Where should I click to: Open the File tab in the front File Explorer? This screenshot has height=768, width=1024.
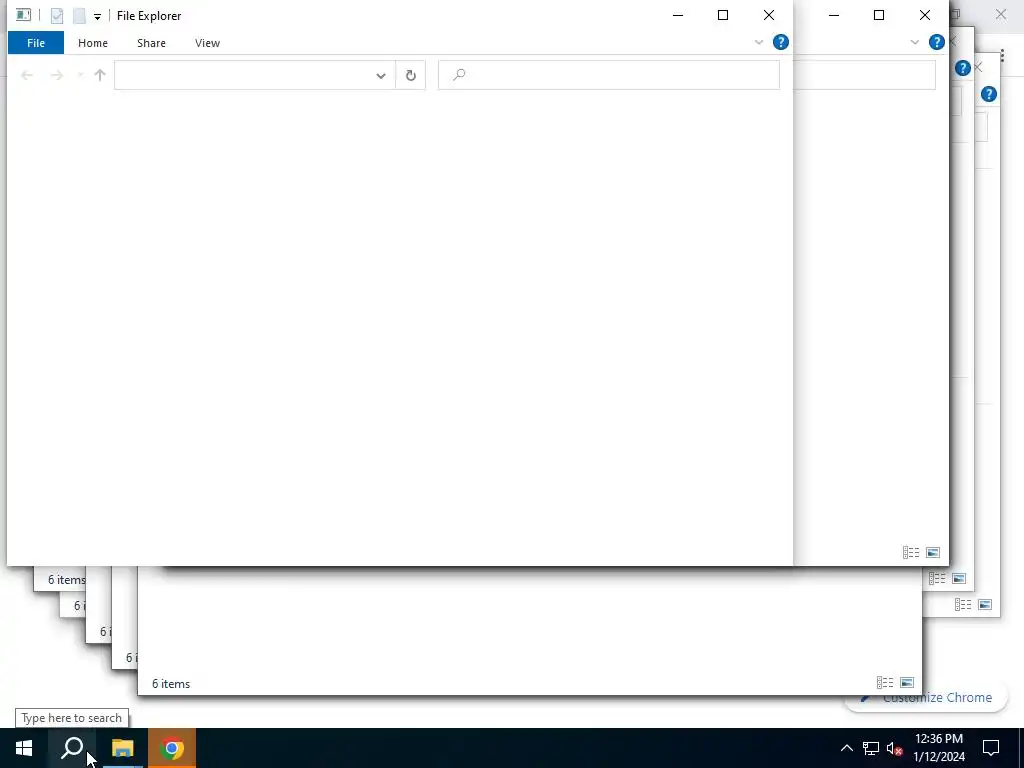(36, 43)
